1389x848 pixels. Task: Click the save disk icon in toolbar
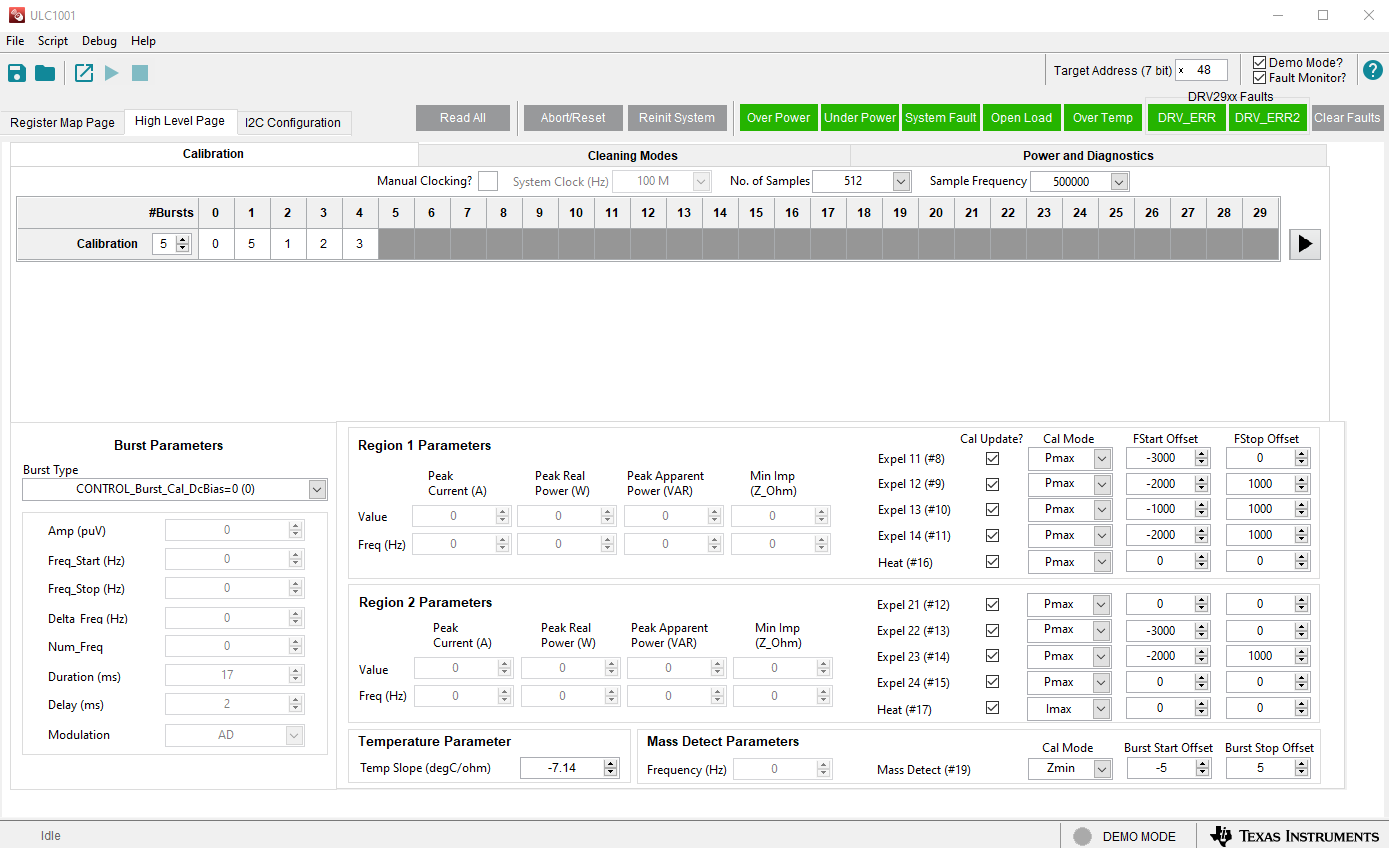(x=17, y=73)
